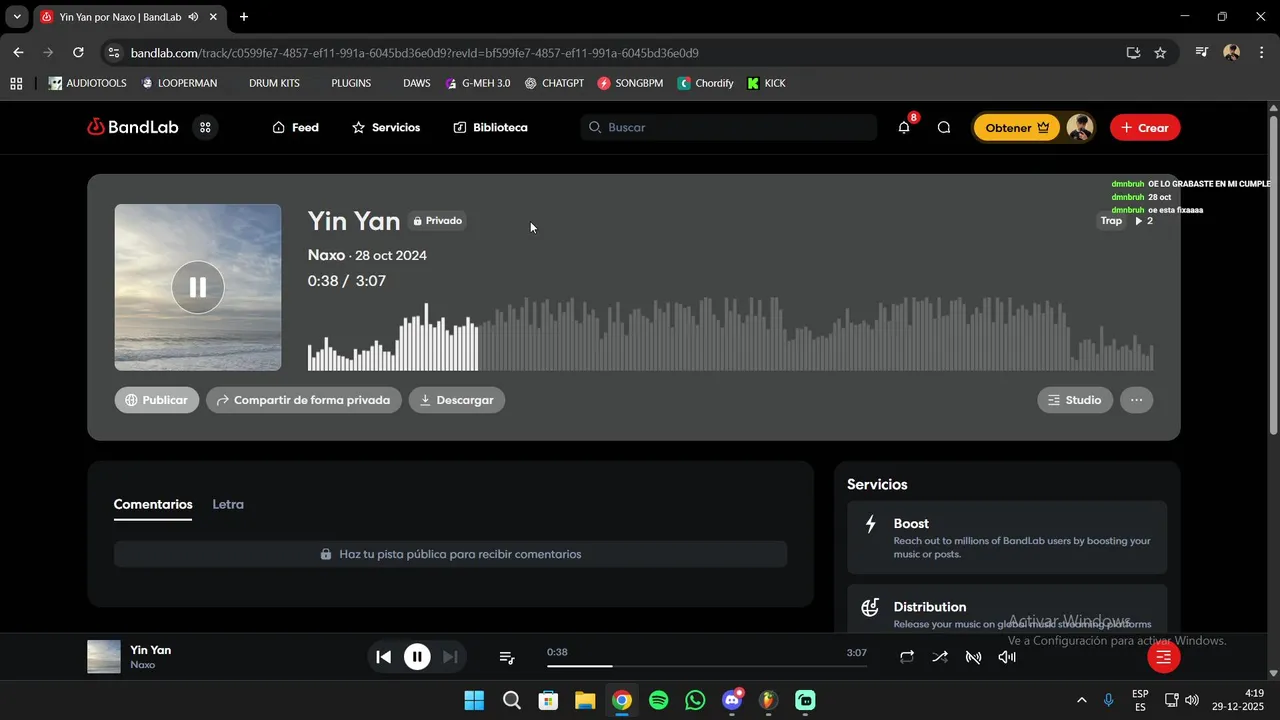Open the Distribution service card
The width and height of the screenshot is (1280, 720).
click(1007, 608)
